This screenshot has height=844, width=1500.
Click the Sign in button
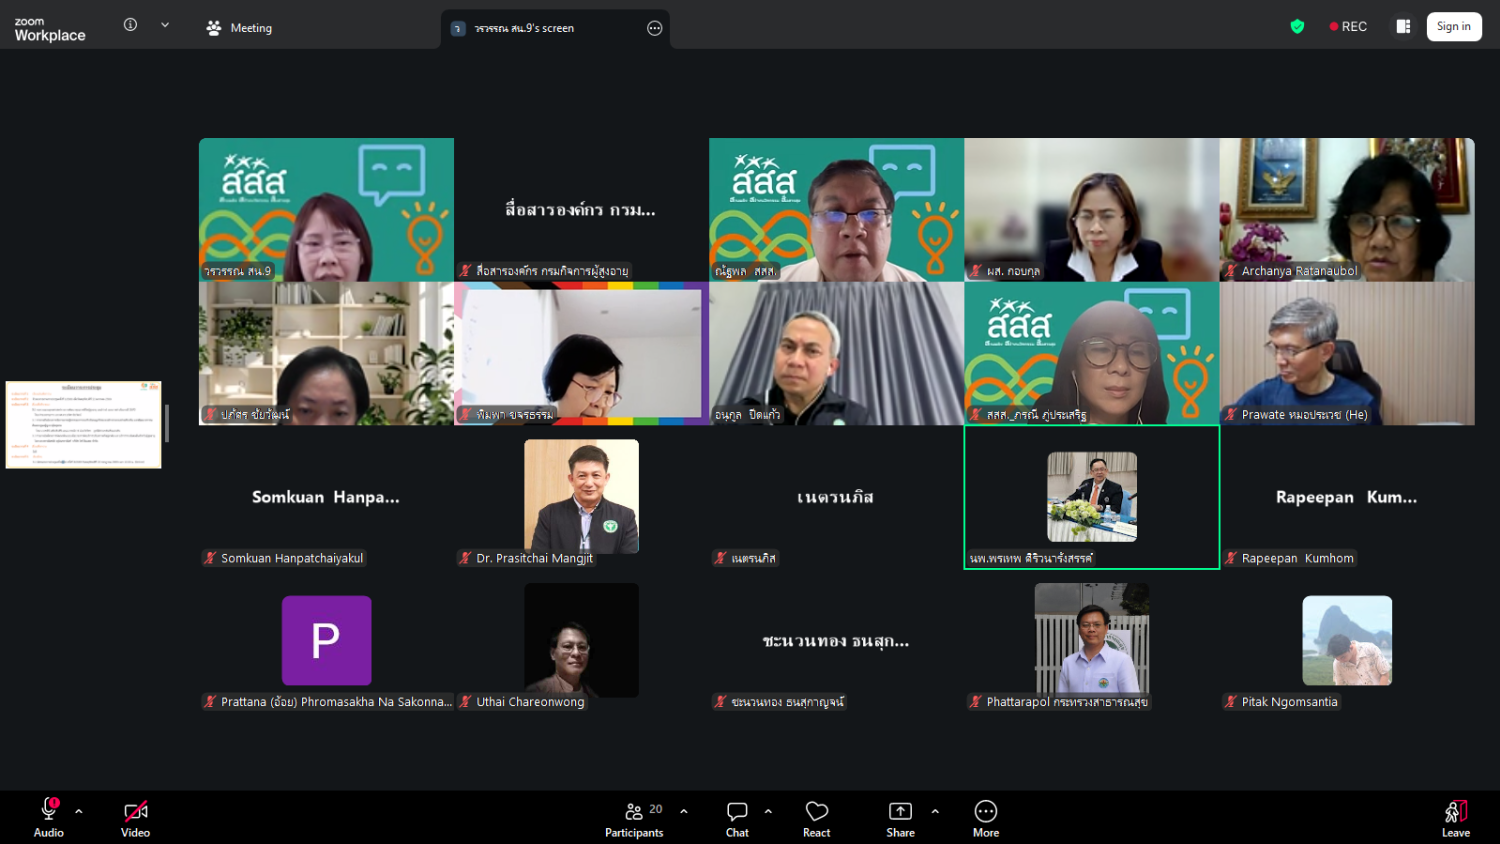(x=1453, y=27)
